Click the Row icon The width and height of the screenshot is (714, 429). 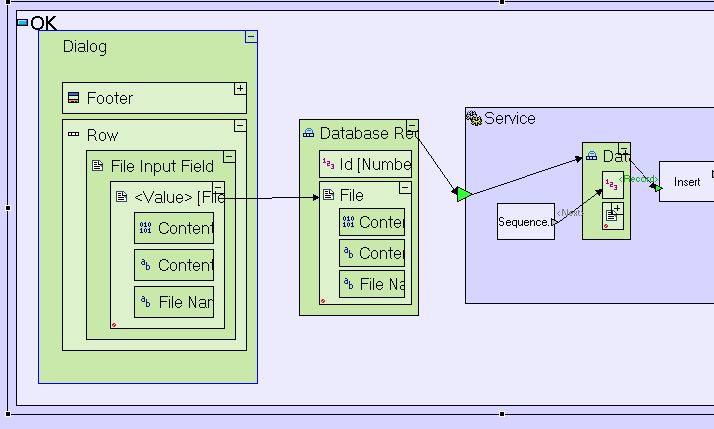[73, 135]
